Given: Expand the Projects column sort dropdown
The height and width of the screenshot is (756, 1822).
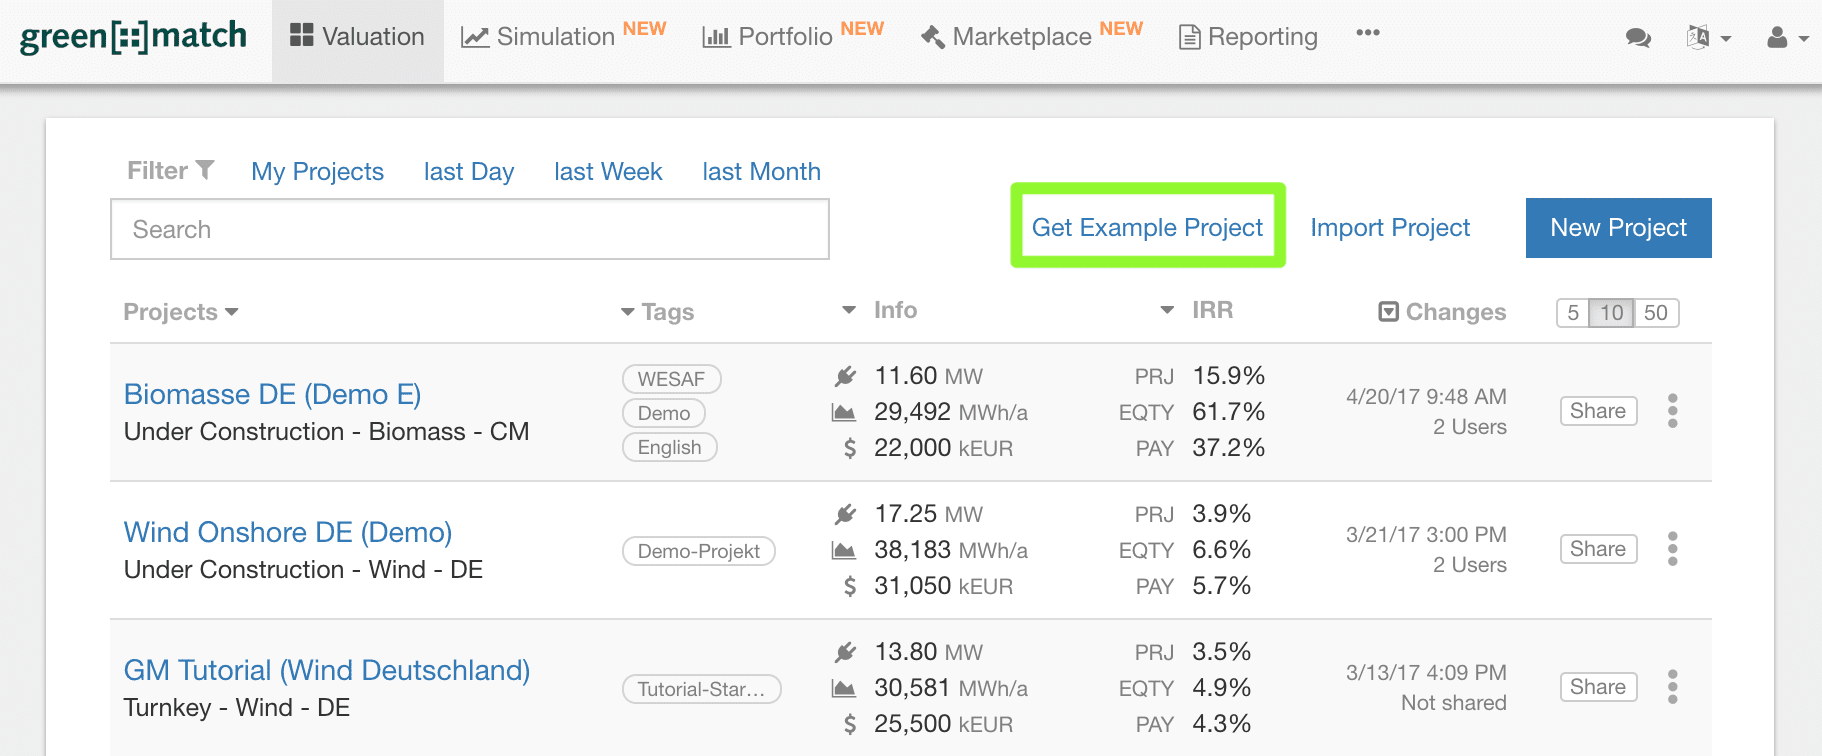Looking at the screenshot, I should (x=232, y=312).
